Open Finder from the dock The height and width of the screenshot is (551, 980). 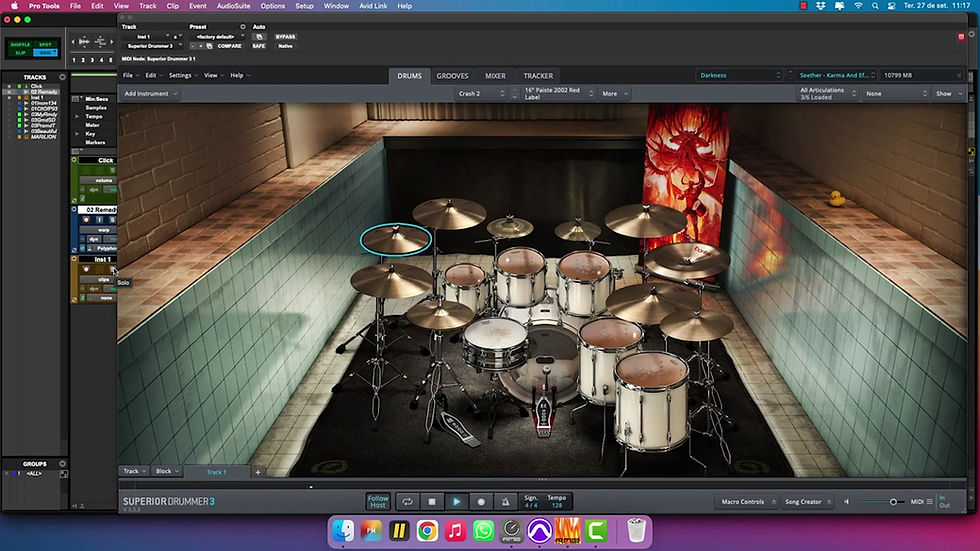pos(343,531)
